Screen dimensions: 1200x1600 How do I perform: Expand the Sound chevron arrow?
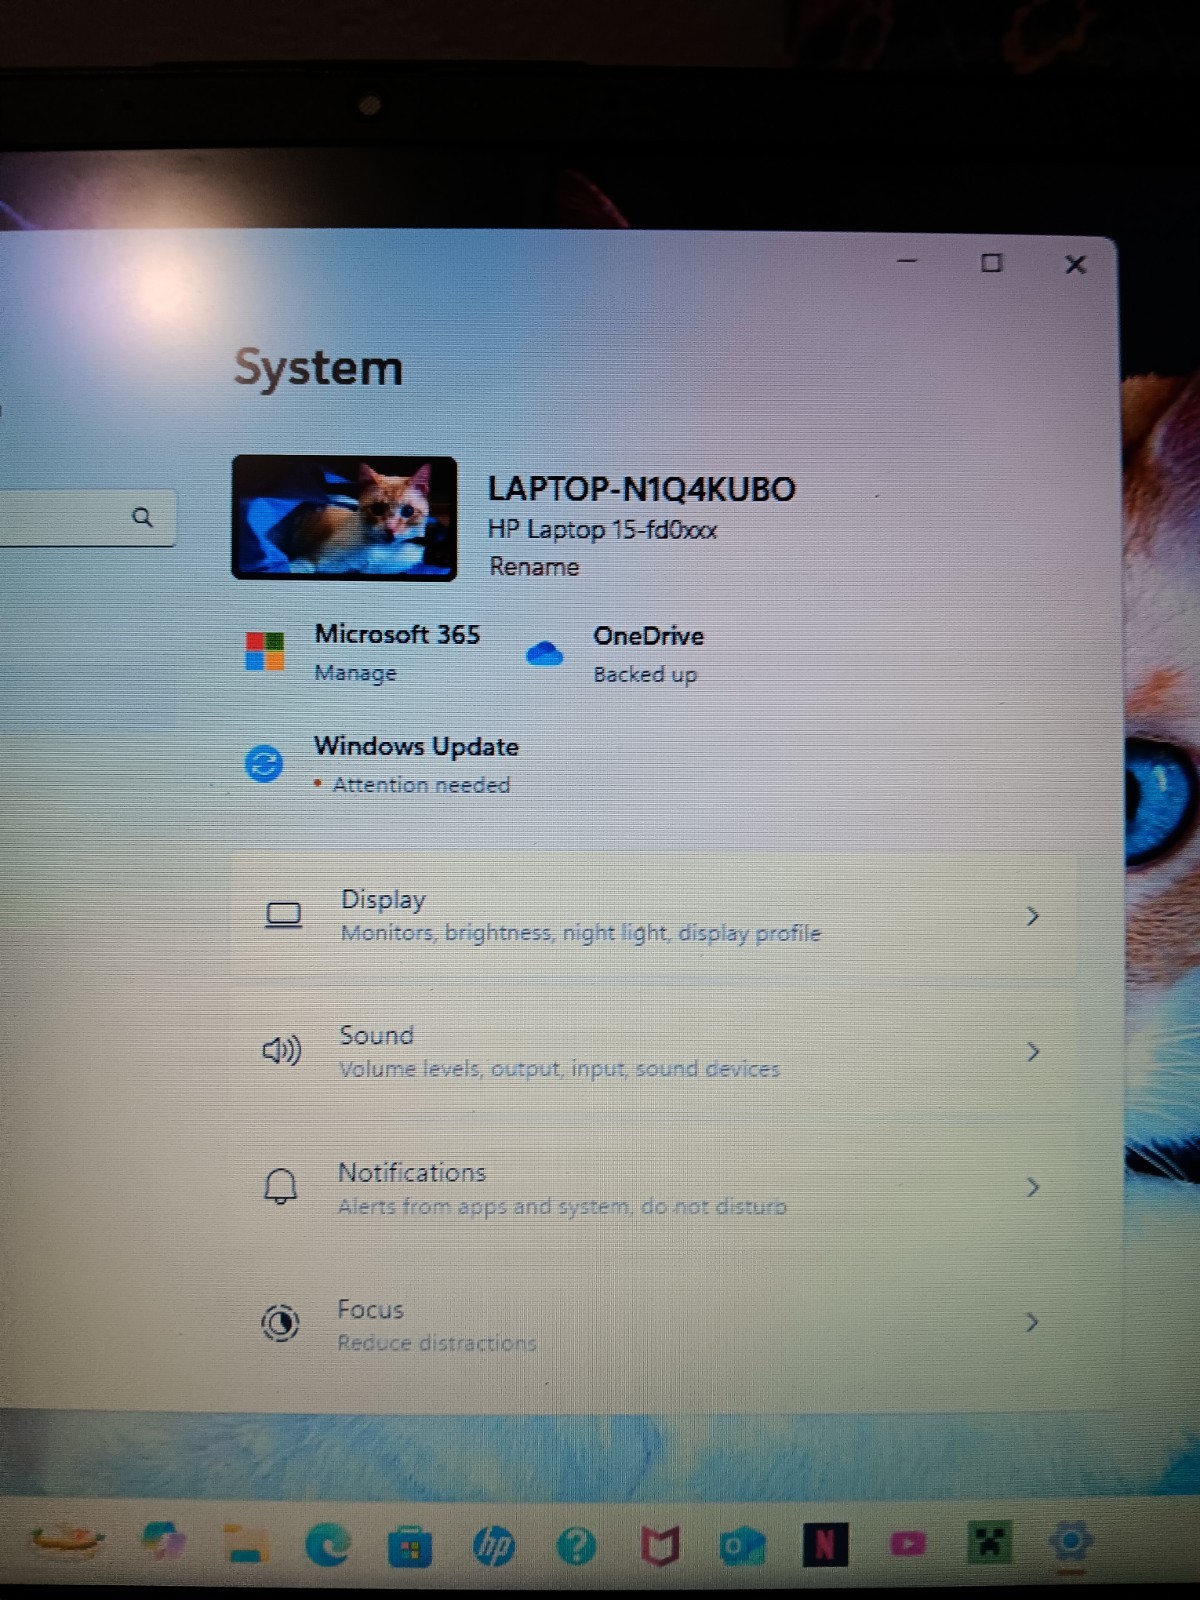[x=1033, y=1051]
